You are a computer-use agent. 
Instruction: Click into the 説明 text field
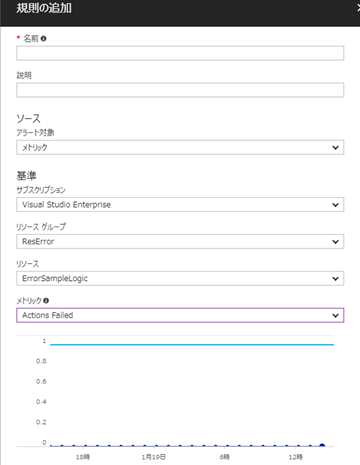point(180,90)
